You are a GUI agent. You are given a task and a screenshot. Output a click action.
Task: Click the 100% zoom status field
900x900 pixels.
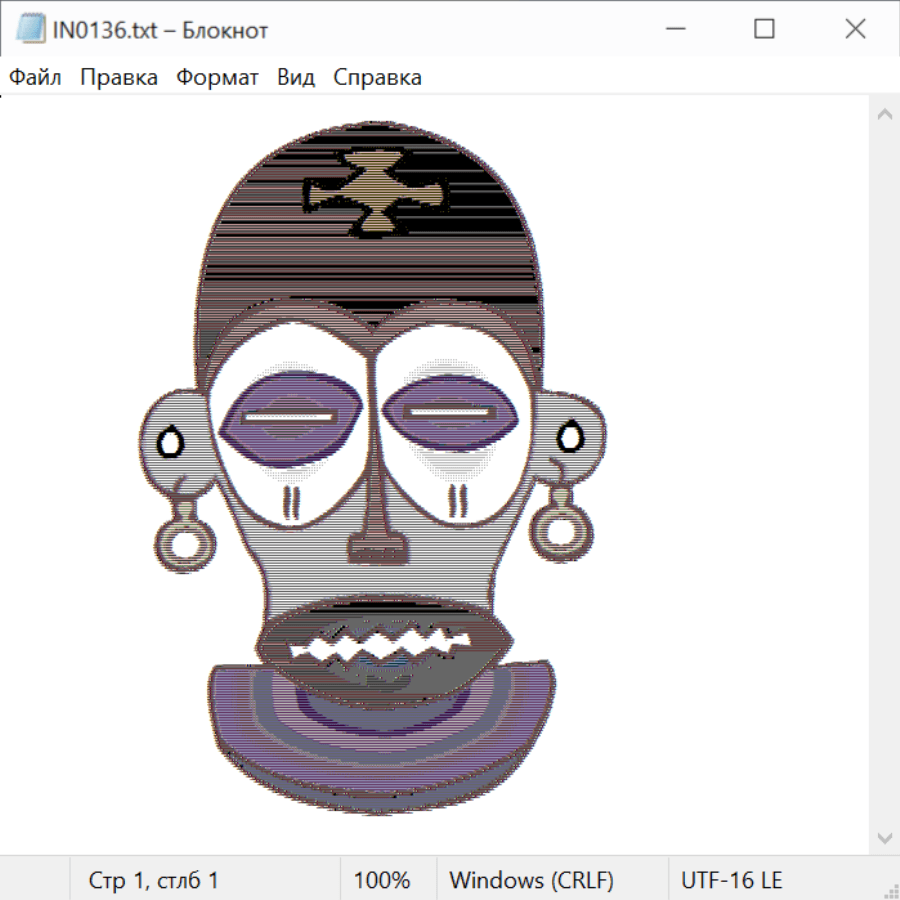382,880
